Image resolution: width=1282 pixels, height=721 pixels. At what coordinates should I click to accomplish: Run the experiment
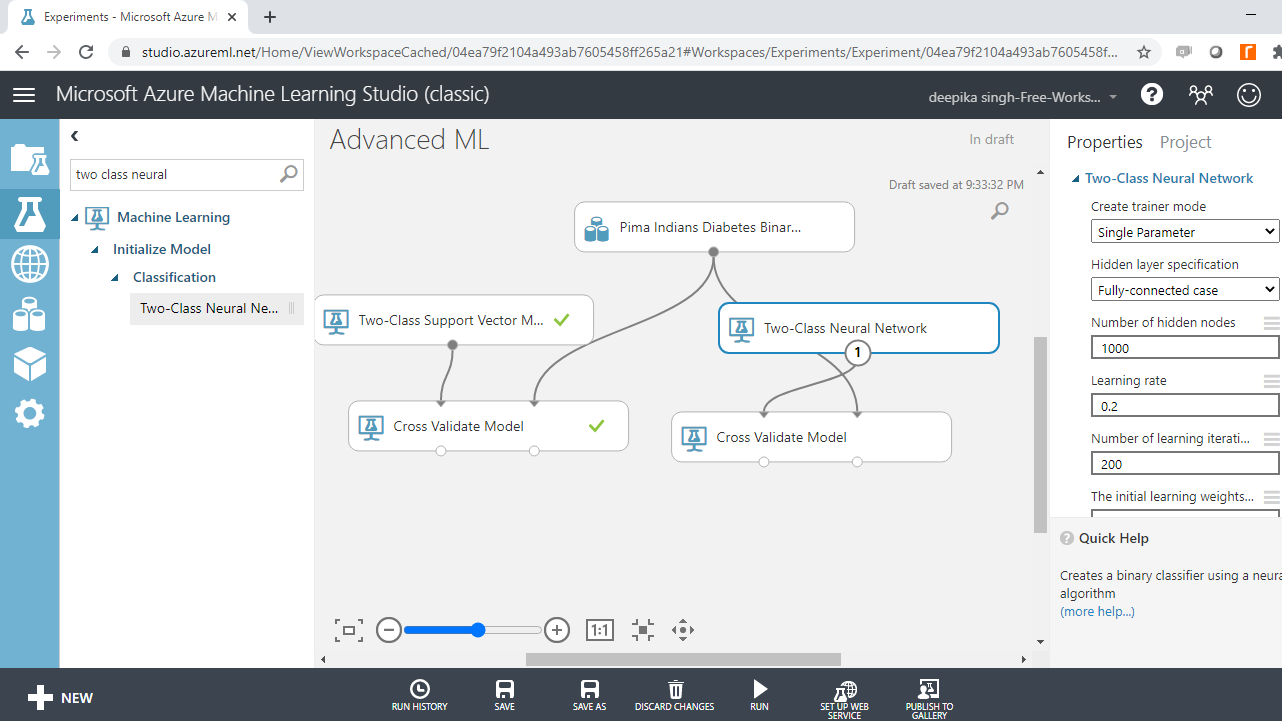(760, 695)
